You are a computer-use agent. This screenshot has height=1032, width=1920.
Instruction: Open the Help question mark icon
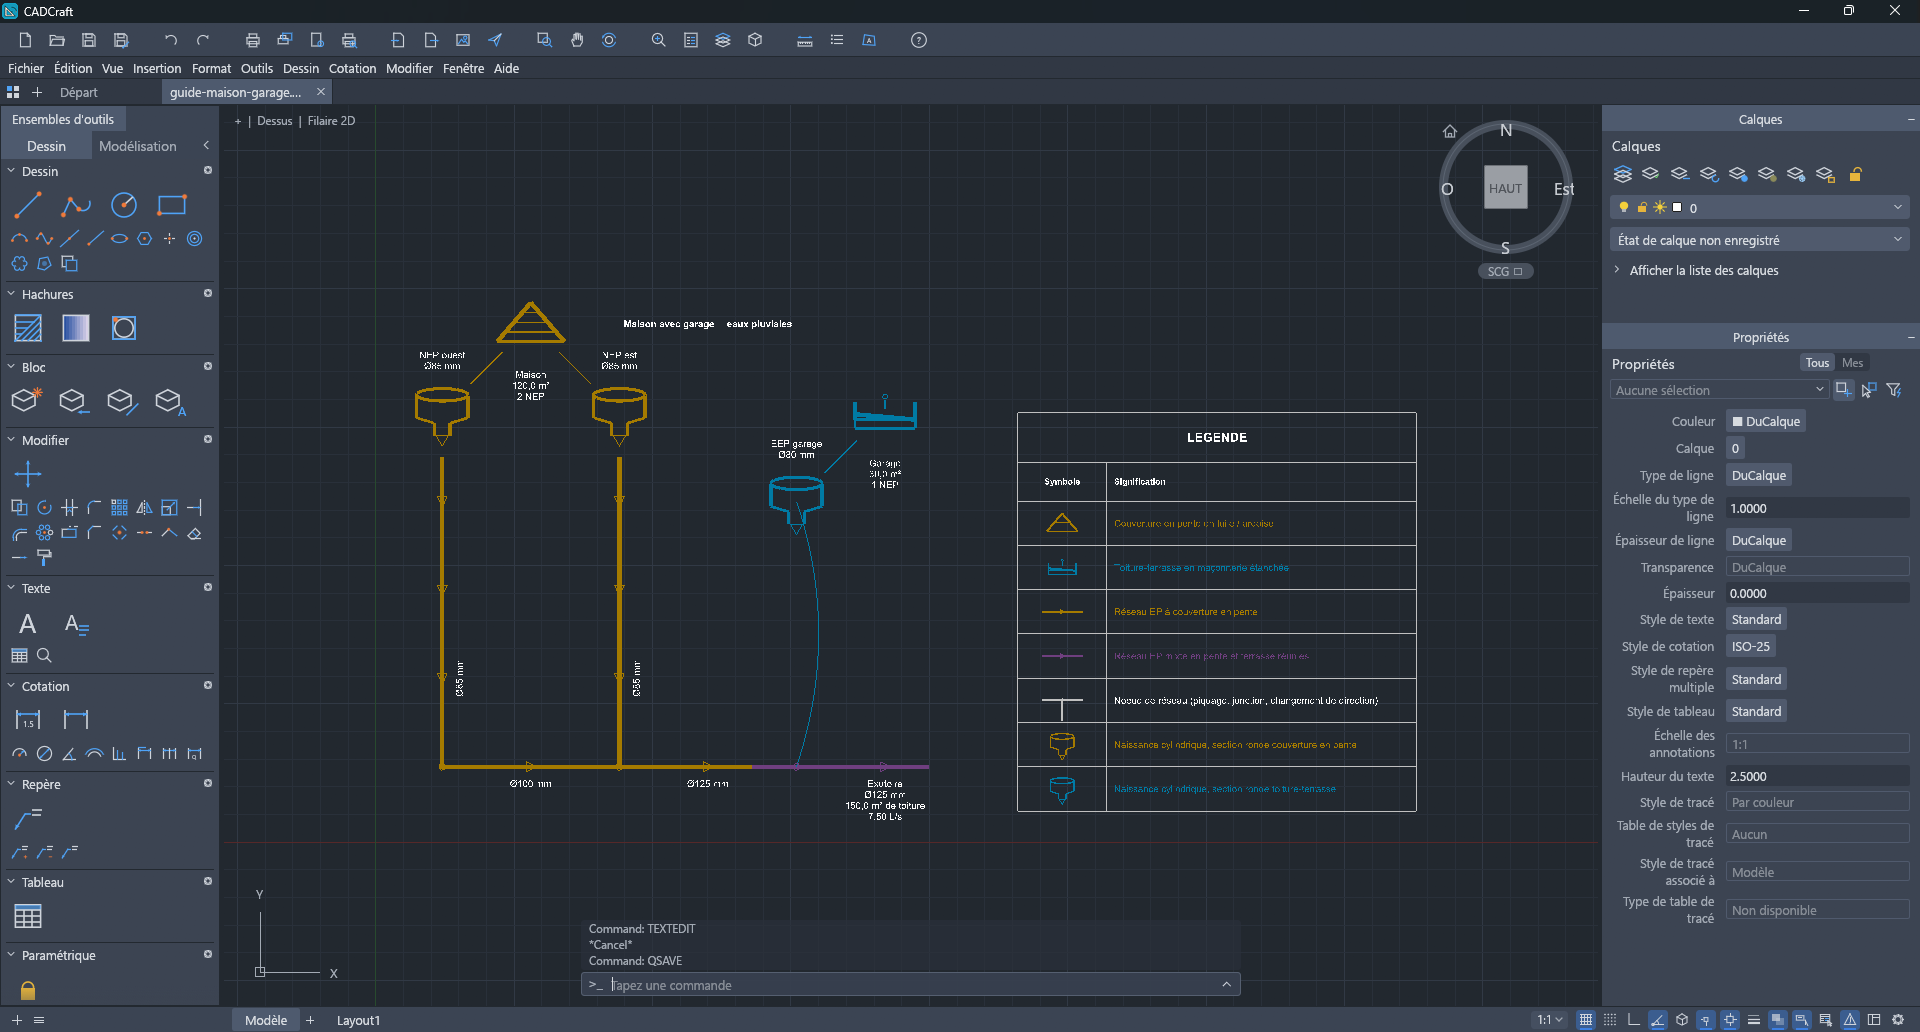click(x=919, y=40)
